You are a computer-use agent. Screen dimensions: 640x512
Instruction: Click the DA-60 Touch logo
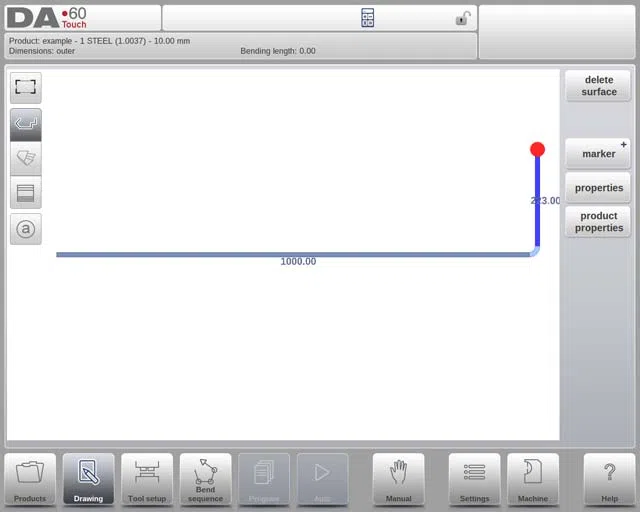pyautogui.click(x=47, y=18)
